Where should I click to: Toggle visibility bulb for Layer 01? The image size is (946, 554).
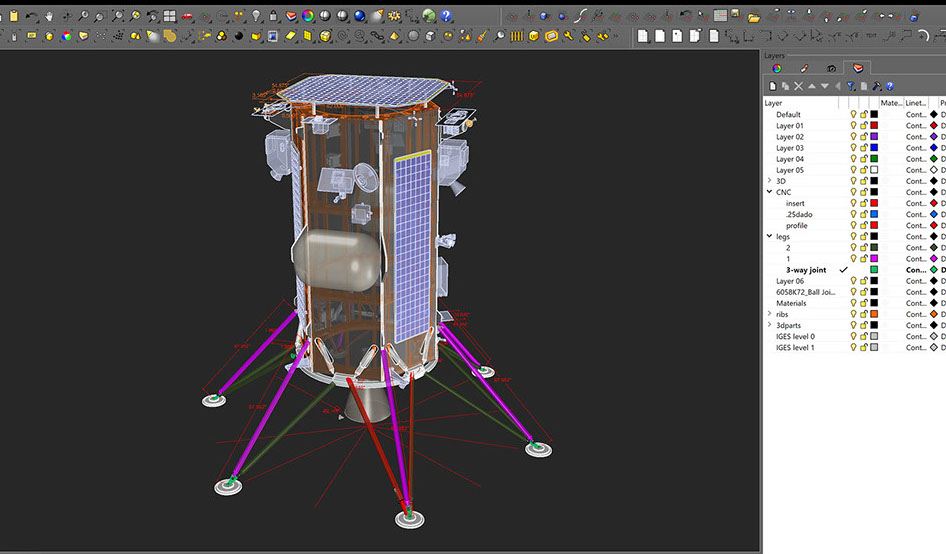[853, 126]
